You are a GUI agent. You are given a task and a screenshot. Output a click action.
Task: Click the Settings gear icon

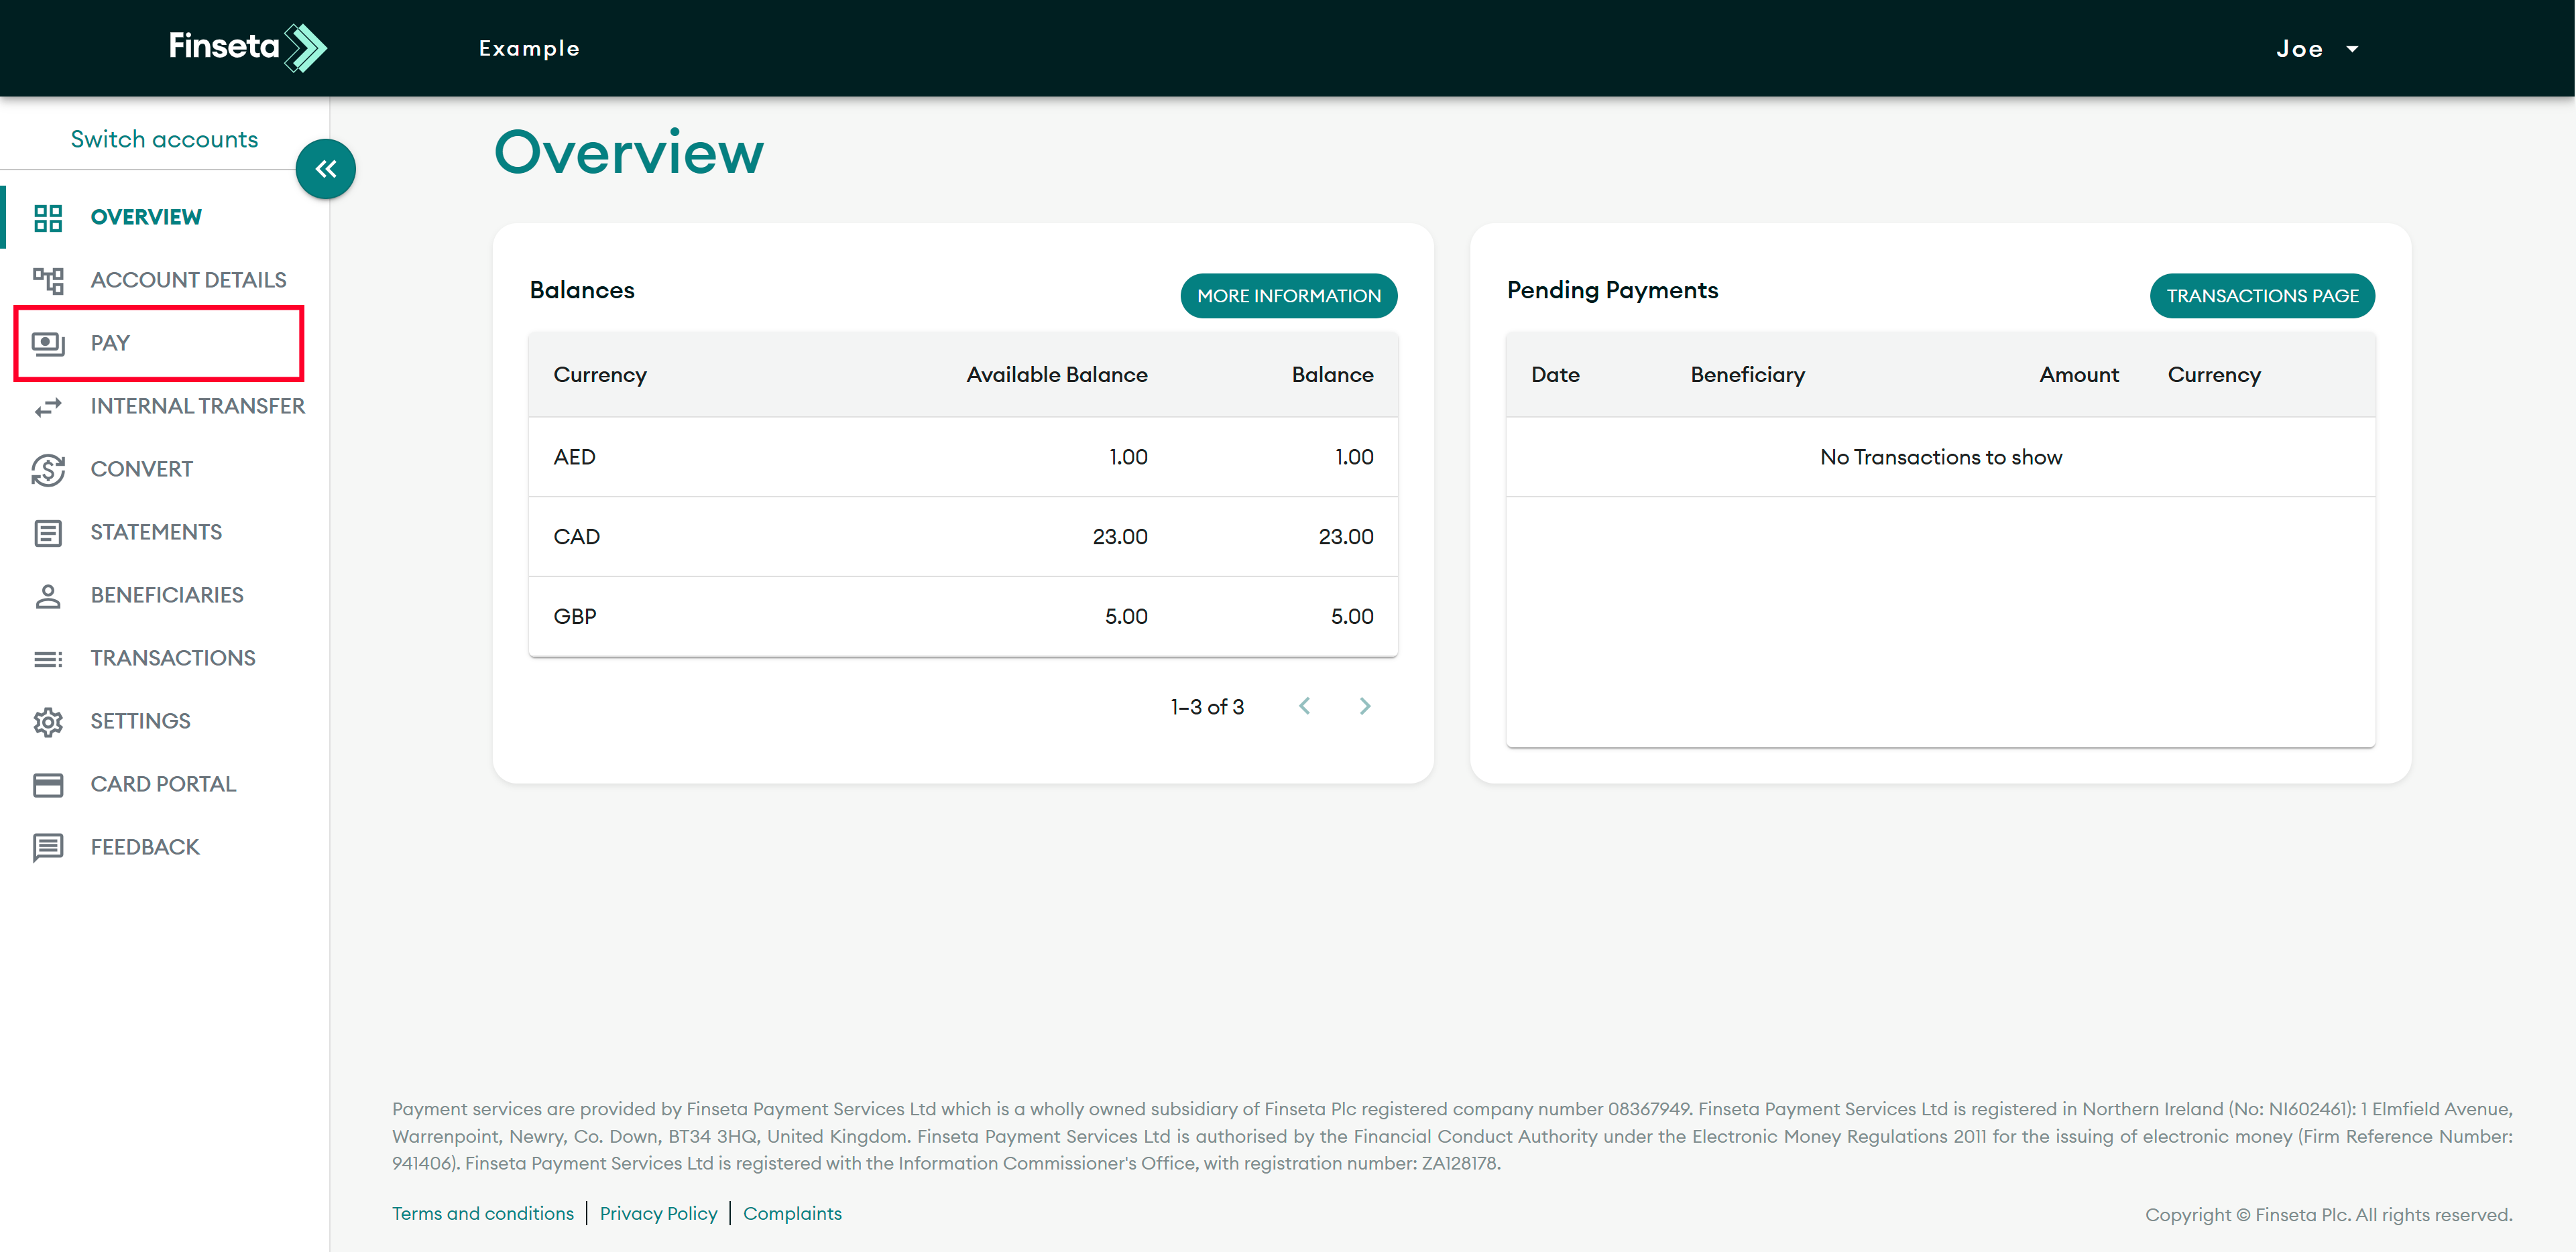point(47,721)
